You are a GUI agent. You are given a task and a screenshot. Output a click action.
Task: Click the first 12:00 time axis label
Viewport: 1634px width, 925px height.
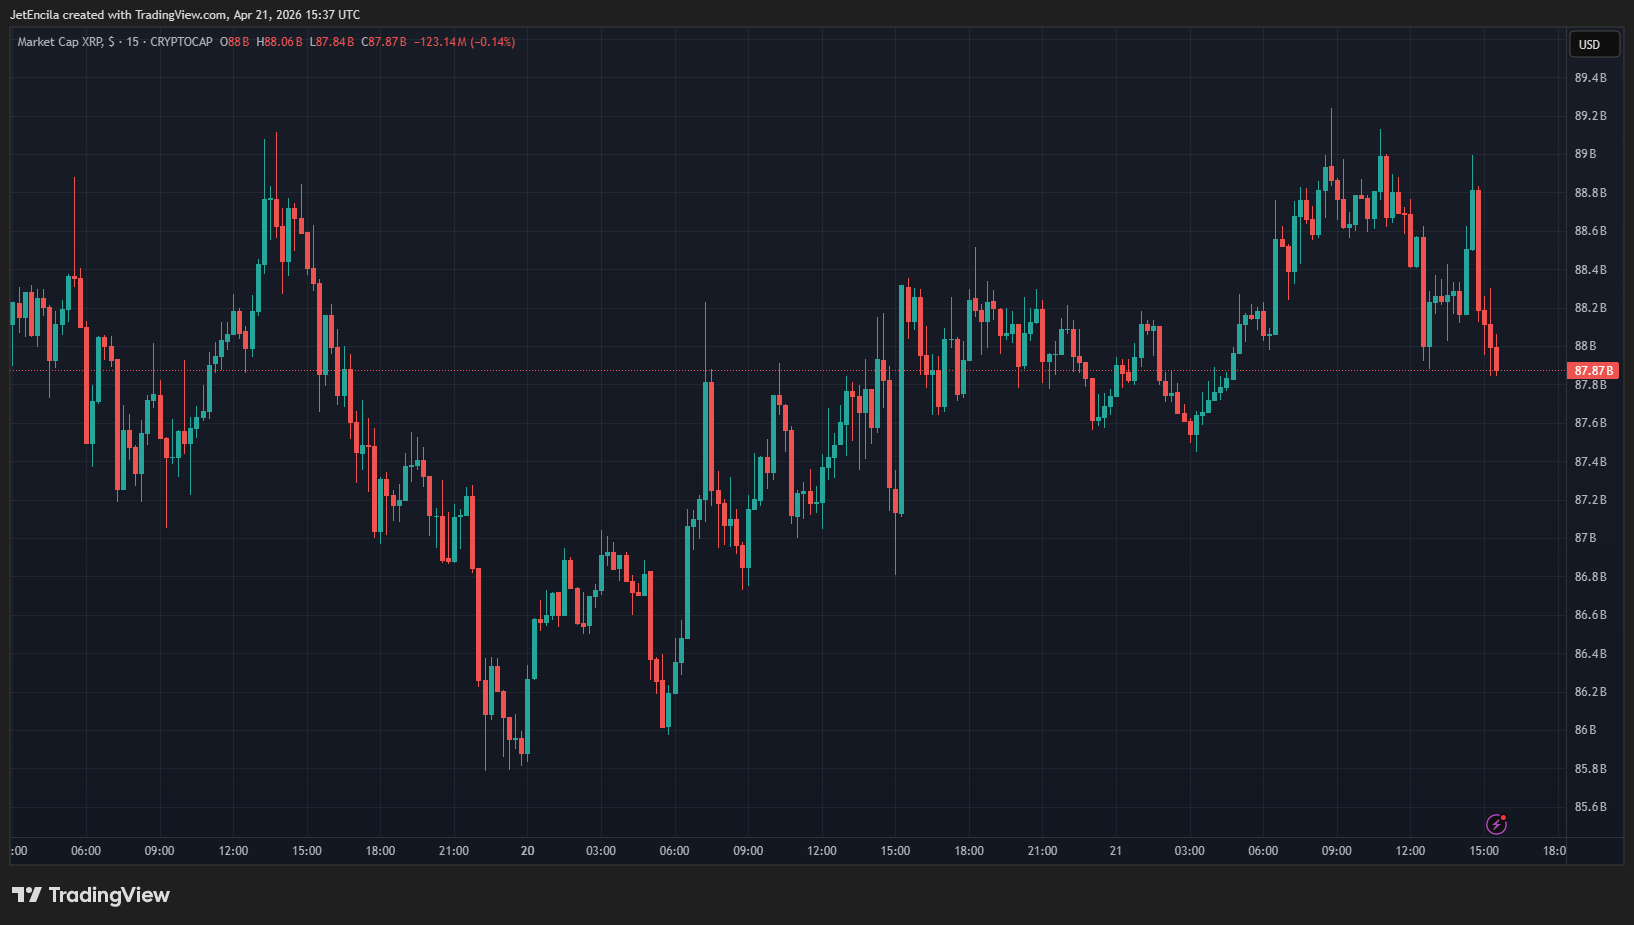pos(233,851)
